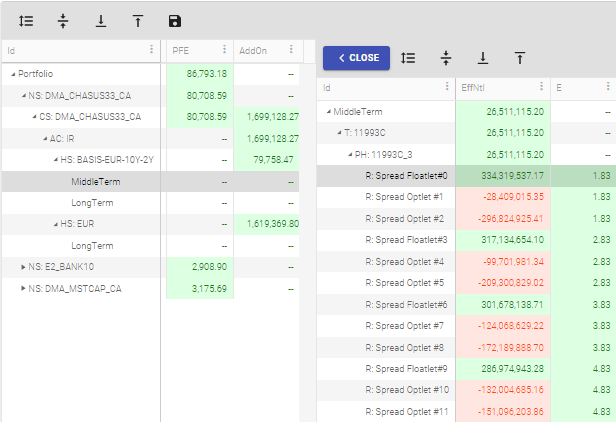The height and width of the screenshot is (422, 616).
Task: Select row R: Spread Floatlet#0
Action: tap(466, 176)
